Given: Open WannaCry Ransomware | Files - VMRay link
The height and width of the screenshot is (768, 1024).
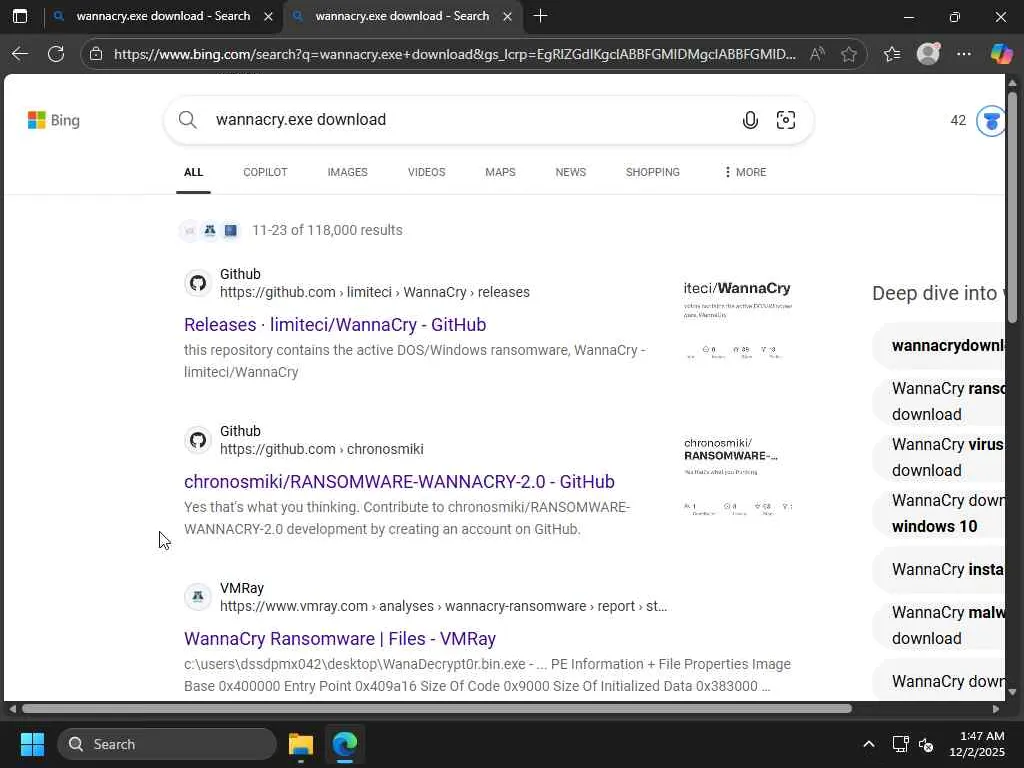Looking at the screenshot, I should 340,639.
